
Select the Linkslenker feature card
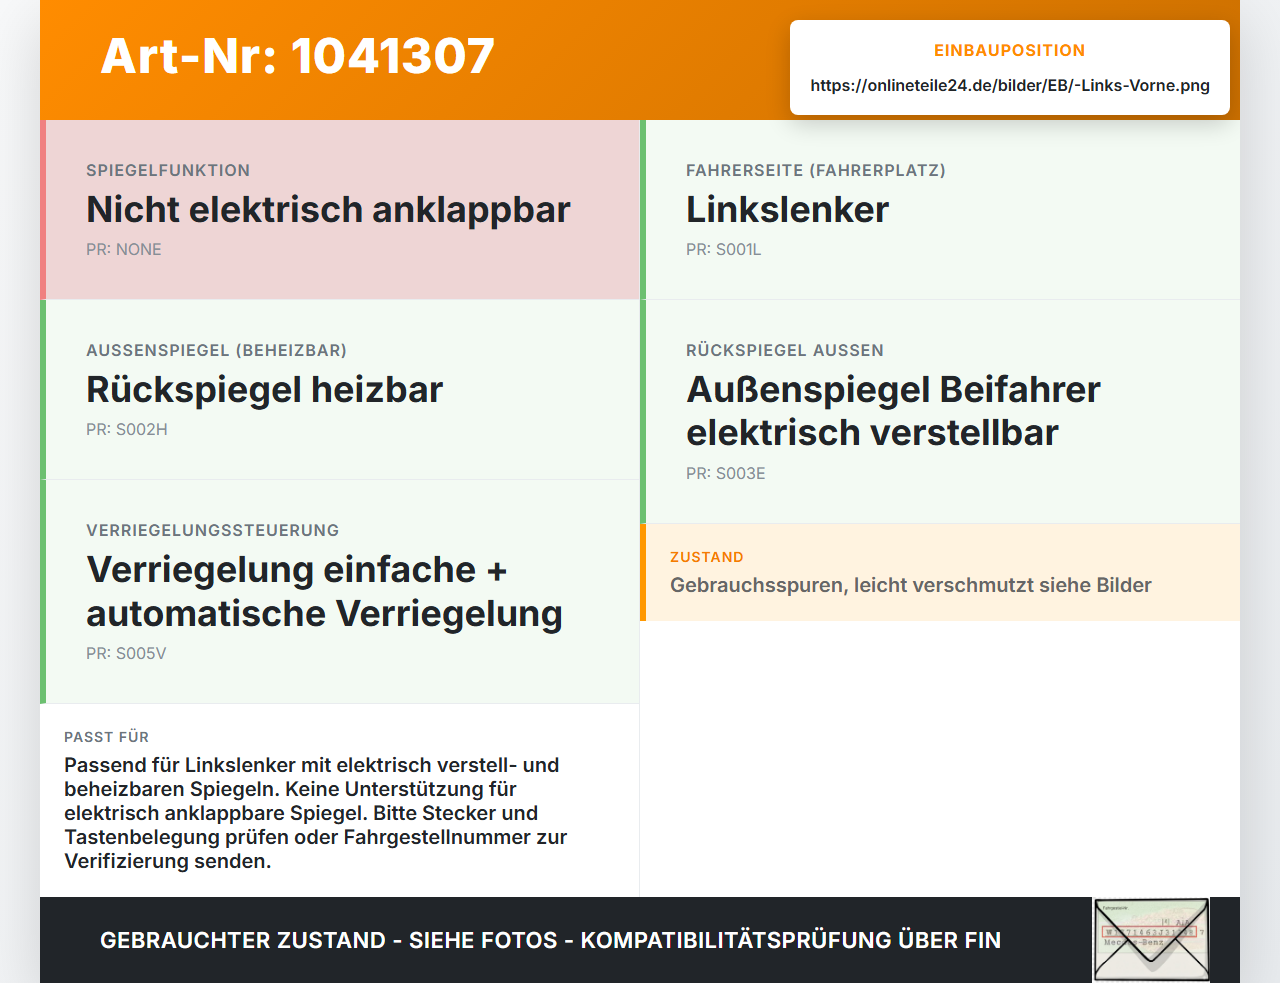pos(940,210)
